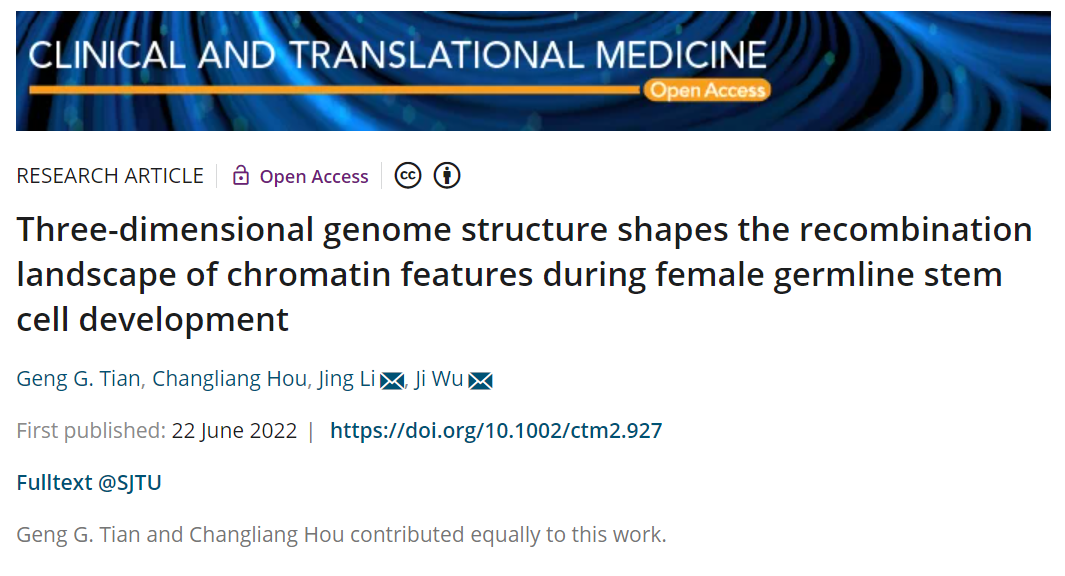
Task: Click the First published label
Action: [91, 431]
